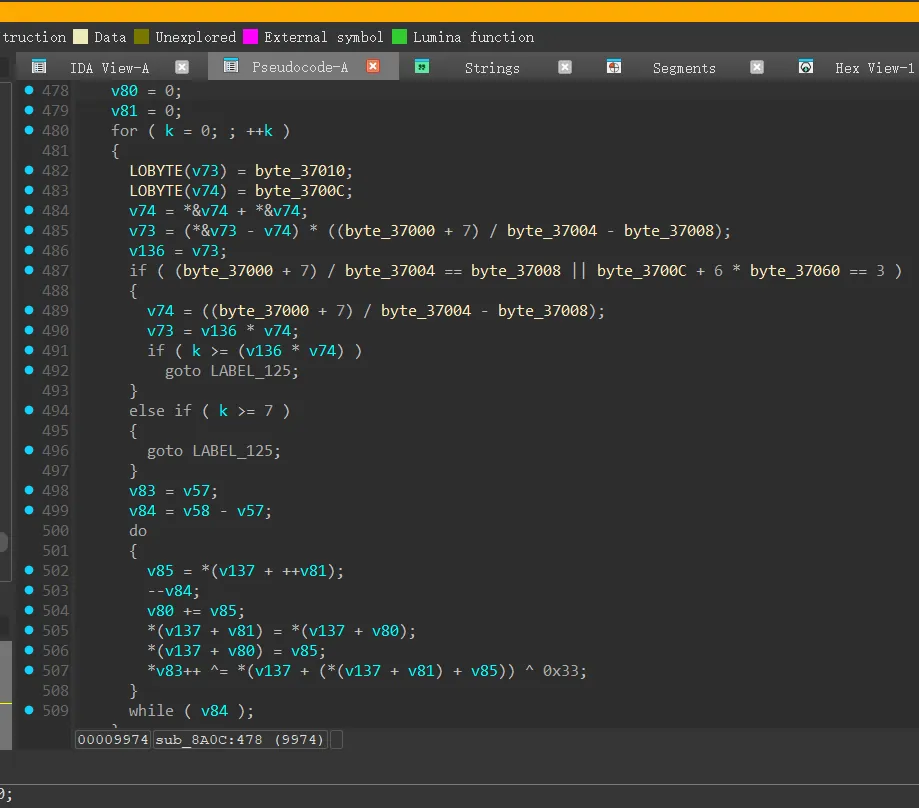Click byte_37060 on line 487
This screenshot has width=919, height=808.
coord(795,271)
